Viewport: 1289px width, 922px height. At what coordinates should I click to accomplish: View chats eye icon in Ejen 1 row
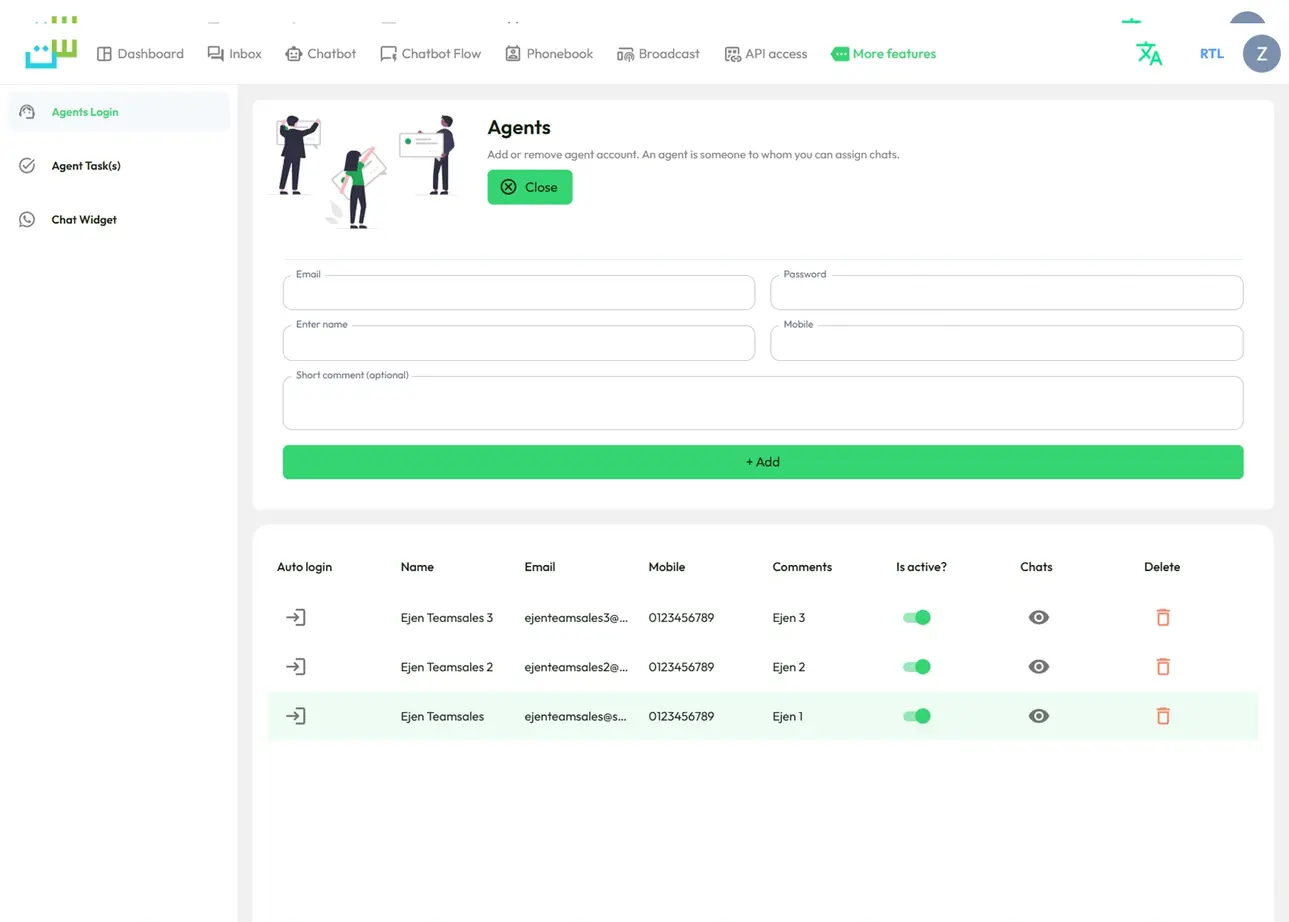tap(1039, 716)
